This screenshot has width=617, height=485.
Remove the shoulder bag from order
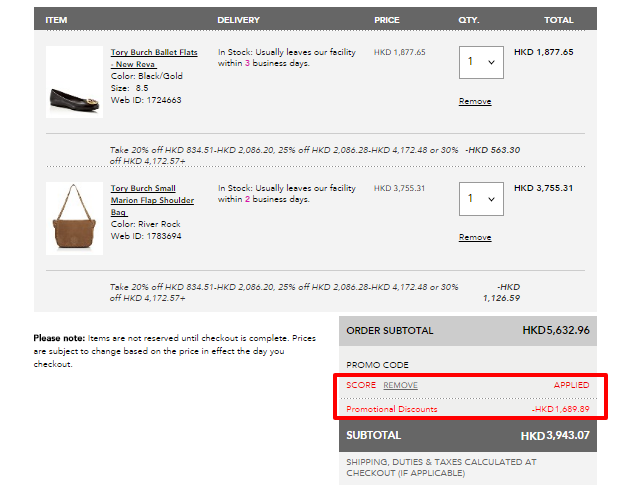(475, 237)
